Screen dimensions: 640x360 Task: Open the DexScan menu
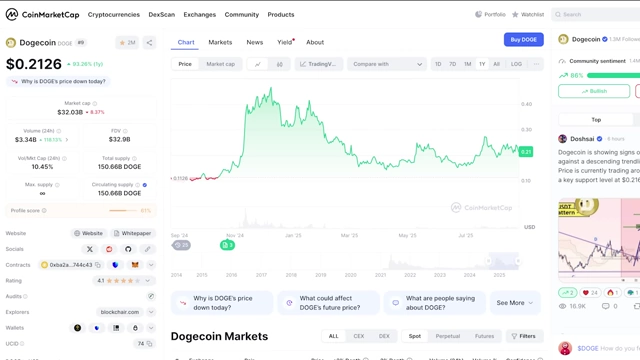tap(162, 15)
